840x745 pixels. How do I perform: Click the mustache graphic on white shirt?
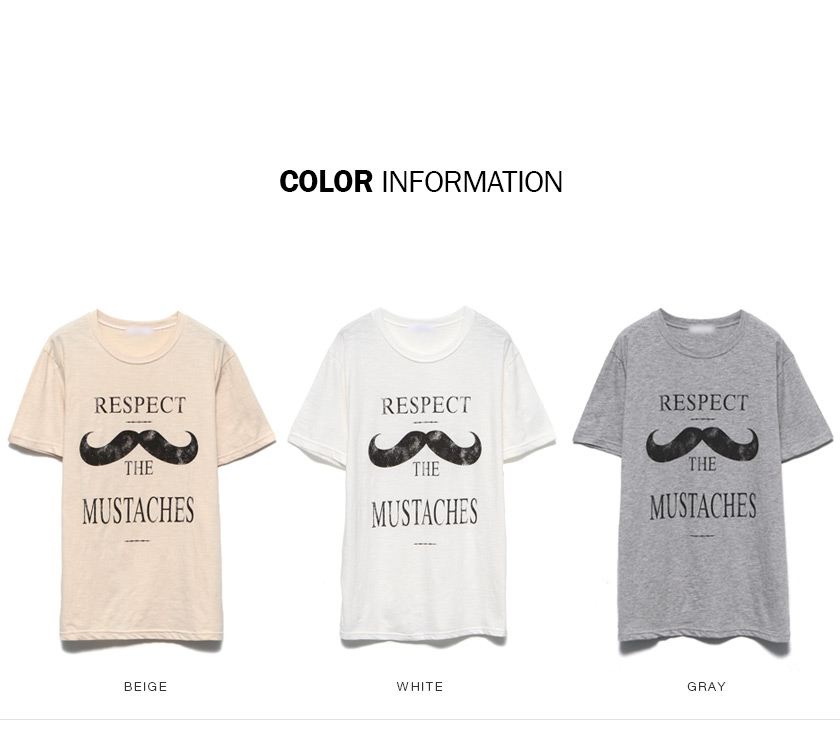click(x=424, y=448)
